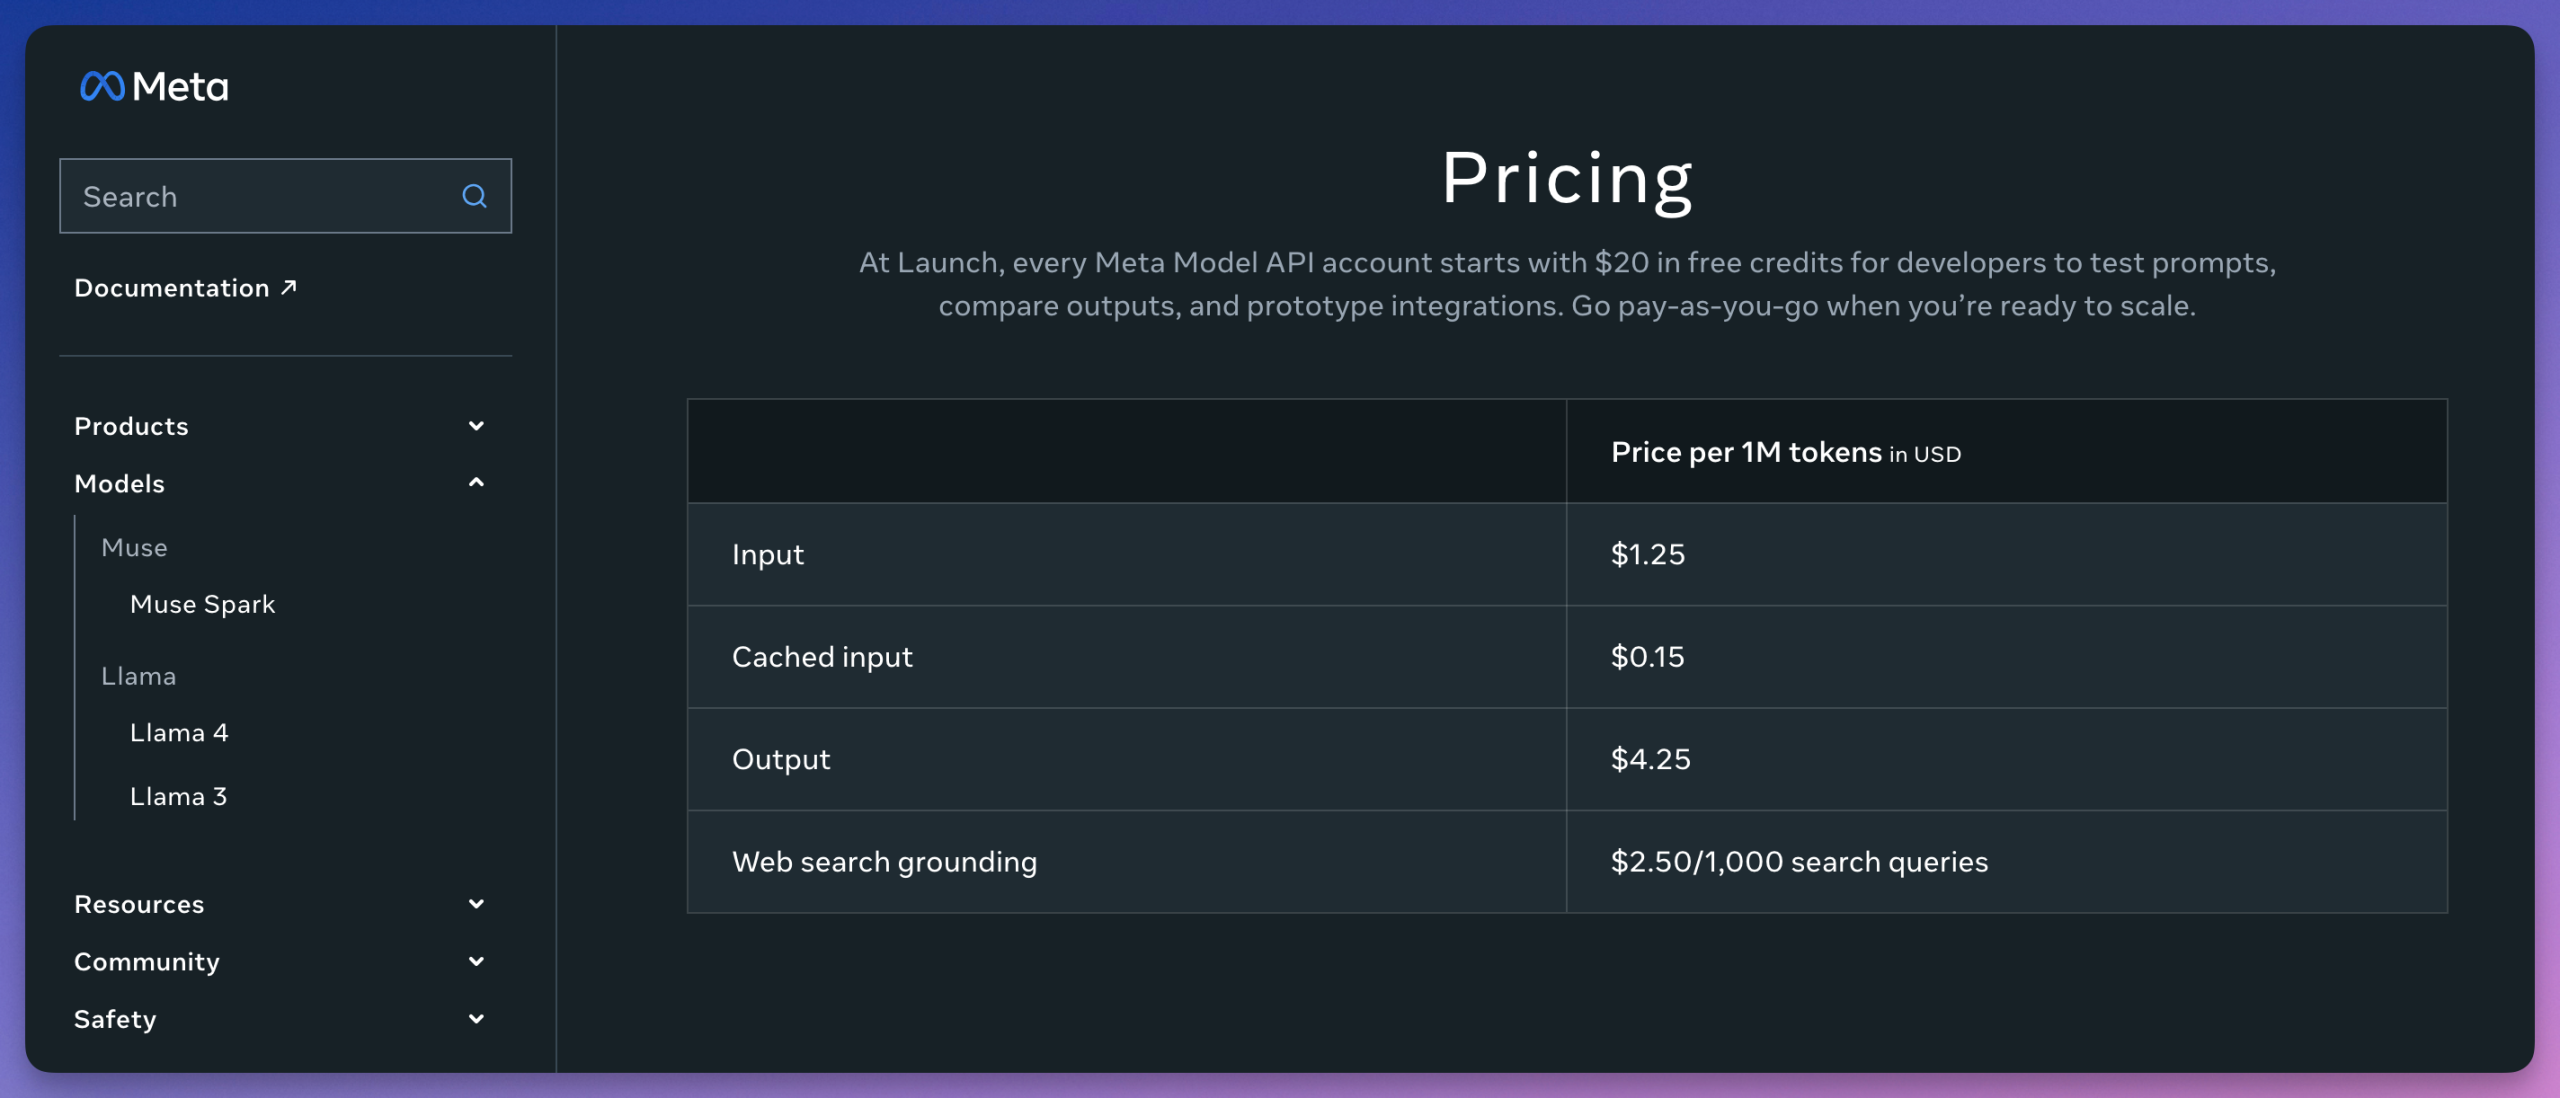Expand the Resources chevron

point(476,904)
